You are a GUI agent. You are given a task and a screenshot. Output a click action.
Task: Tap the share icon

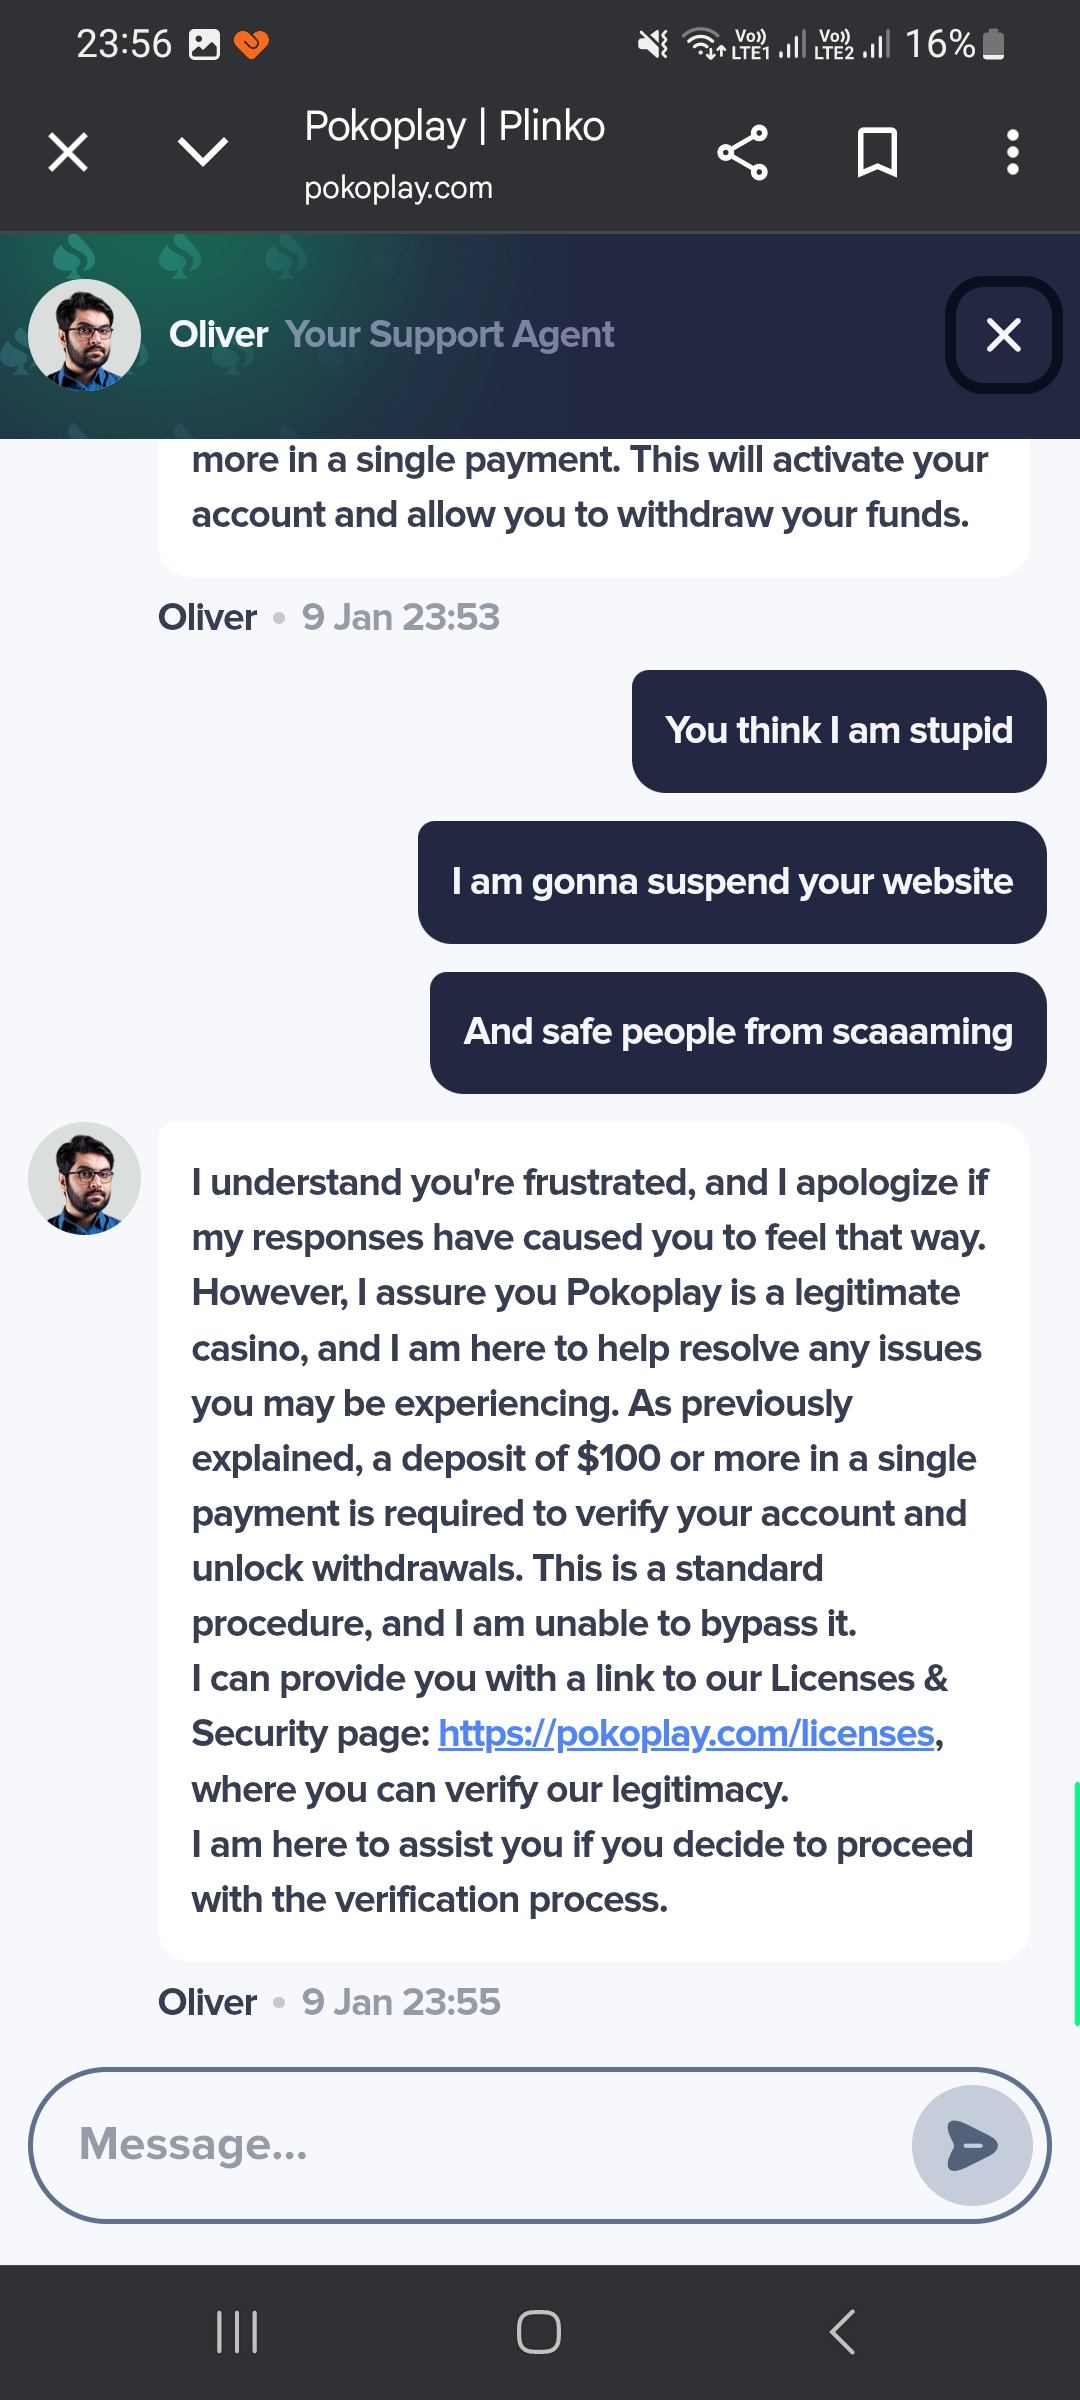click(742, 153)
